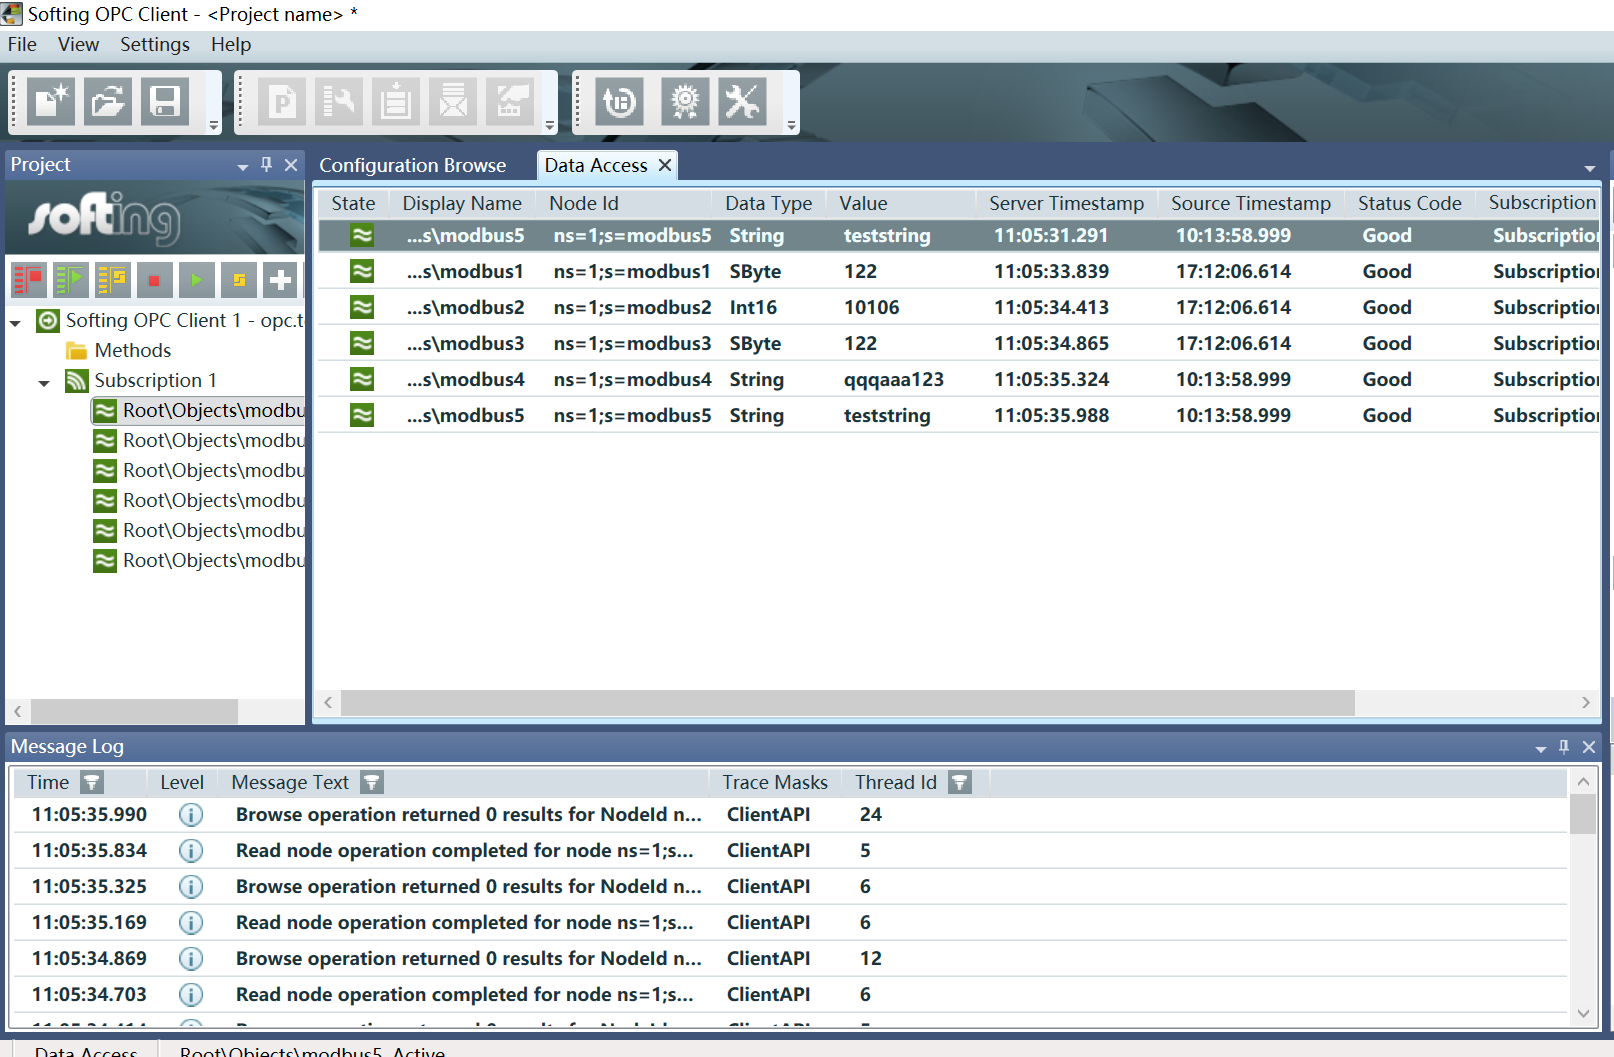Screen dimensions: 1614x1057
Task: Sort by Server Timestamp column header
Action: (1066, 203)
